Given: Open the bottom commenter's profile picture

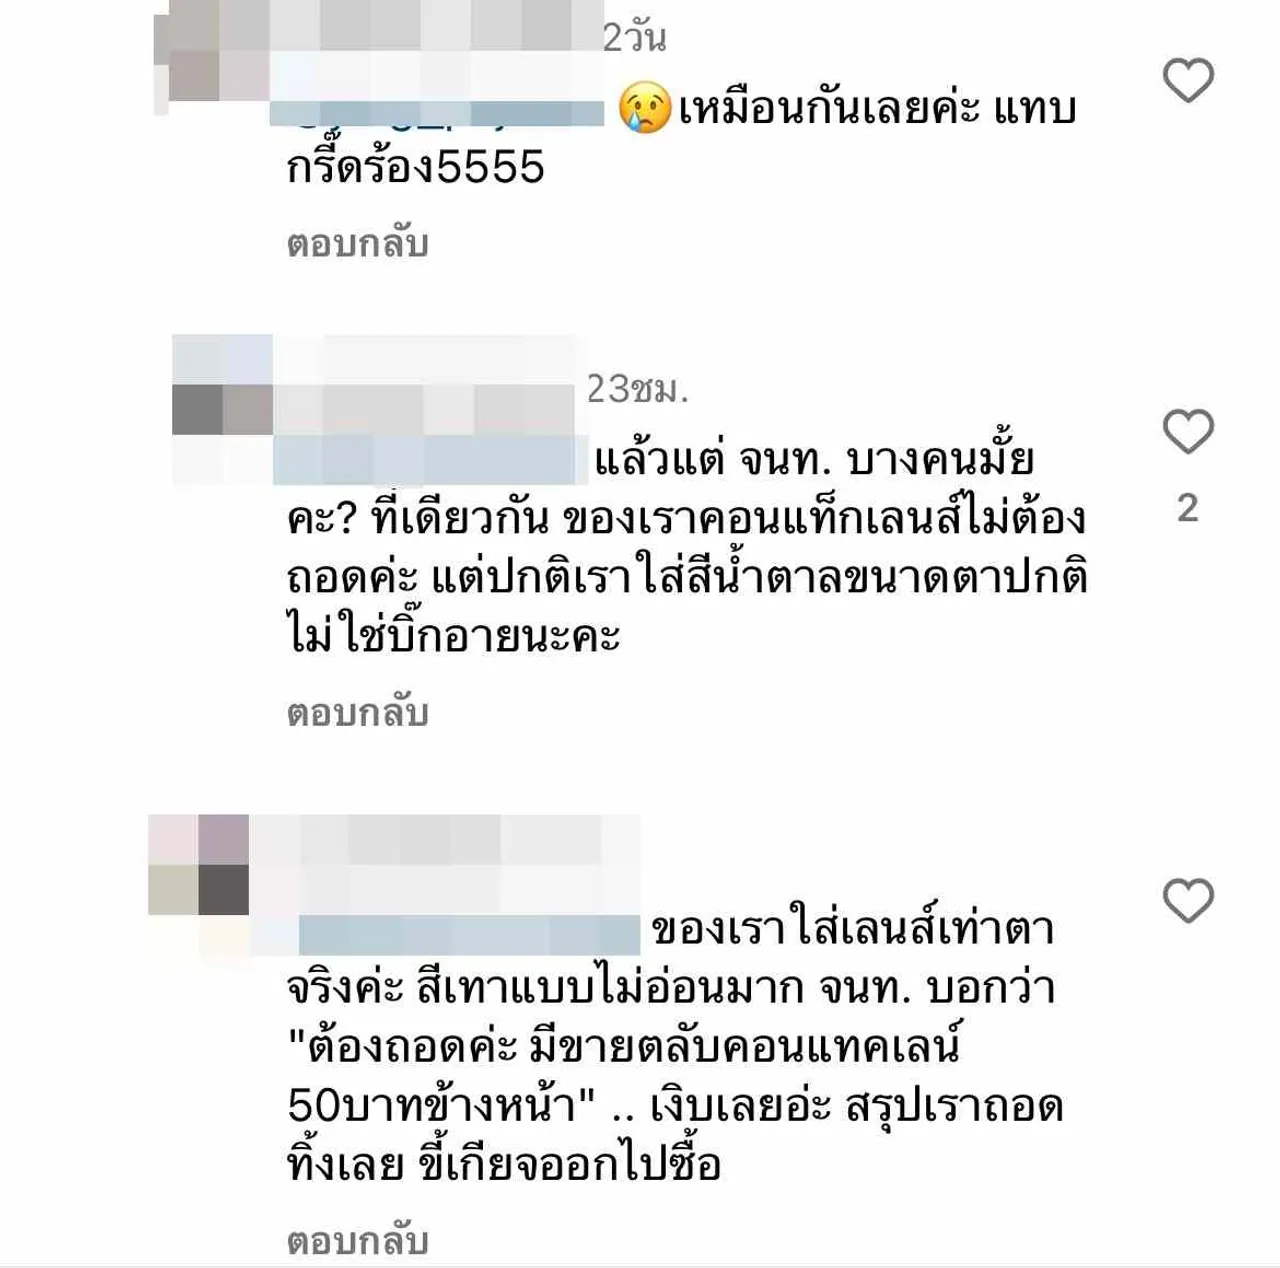Looking at the screenshot, I should [x=198, y=865].
